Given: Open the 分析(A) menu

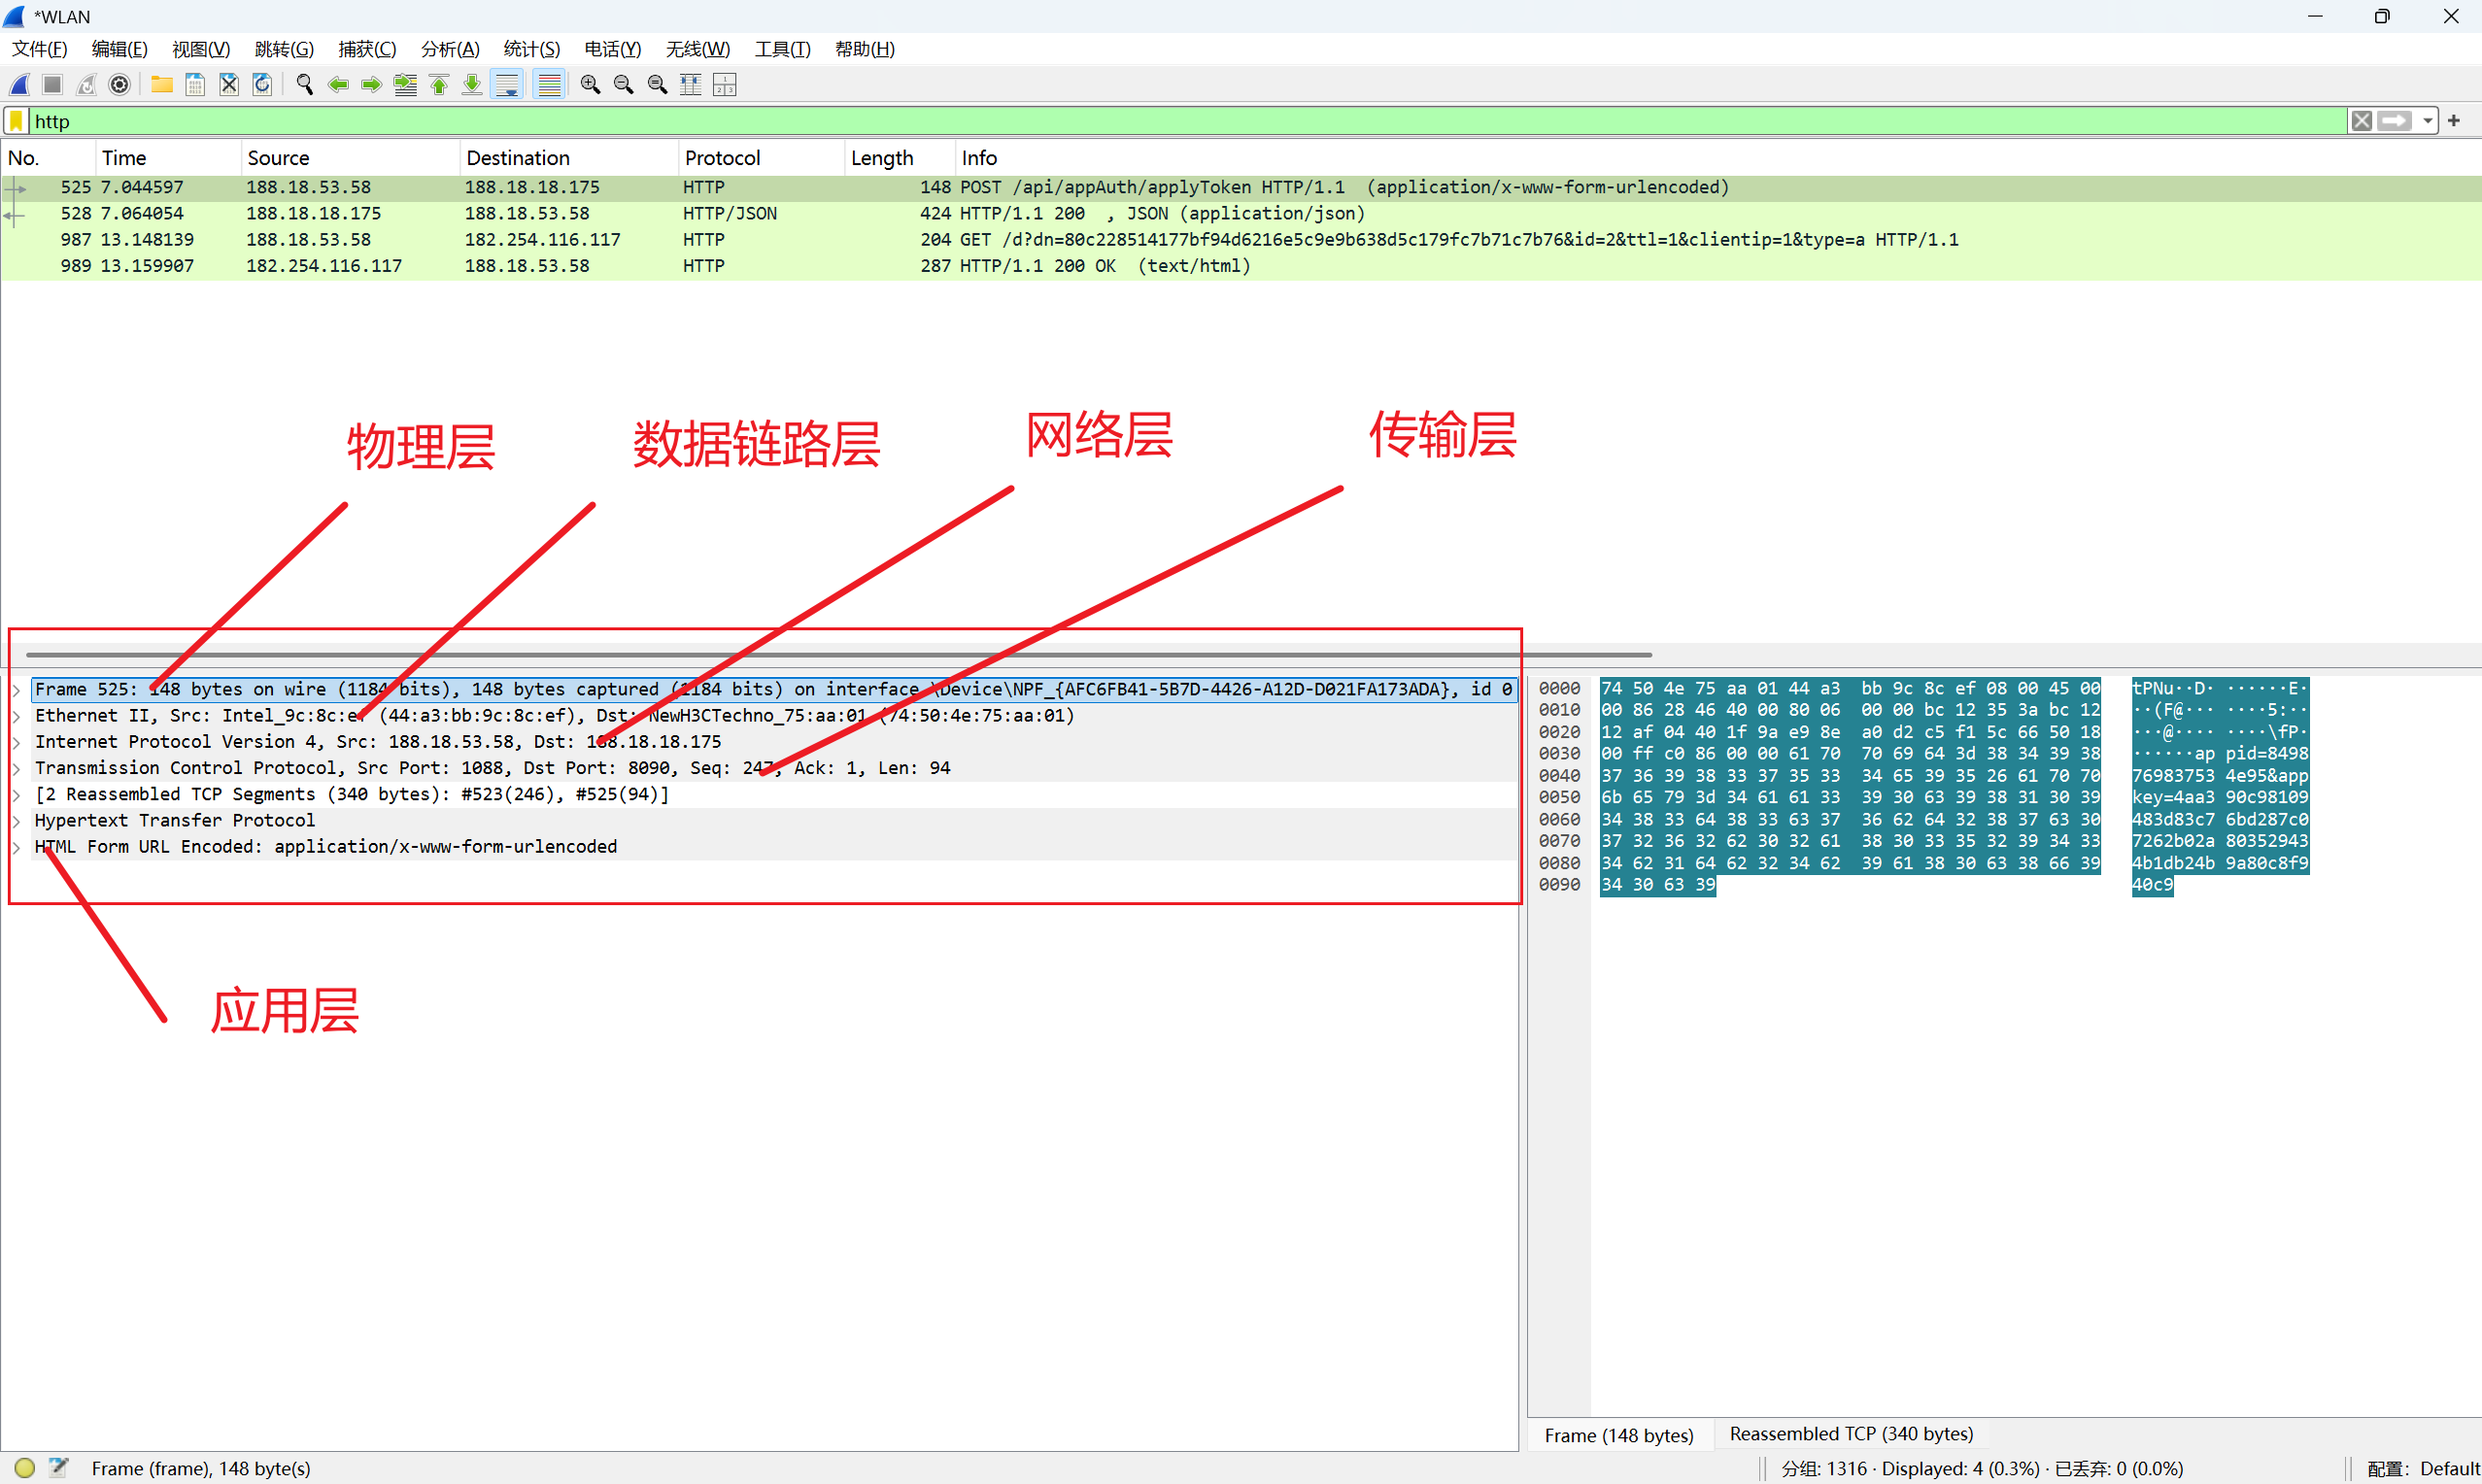Looking at the screenshot, I should (450, 49).
